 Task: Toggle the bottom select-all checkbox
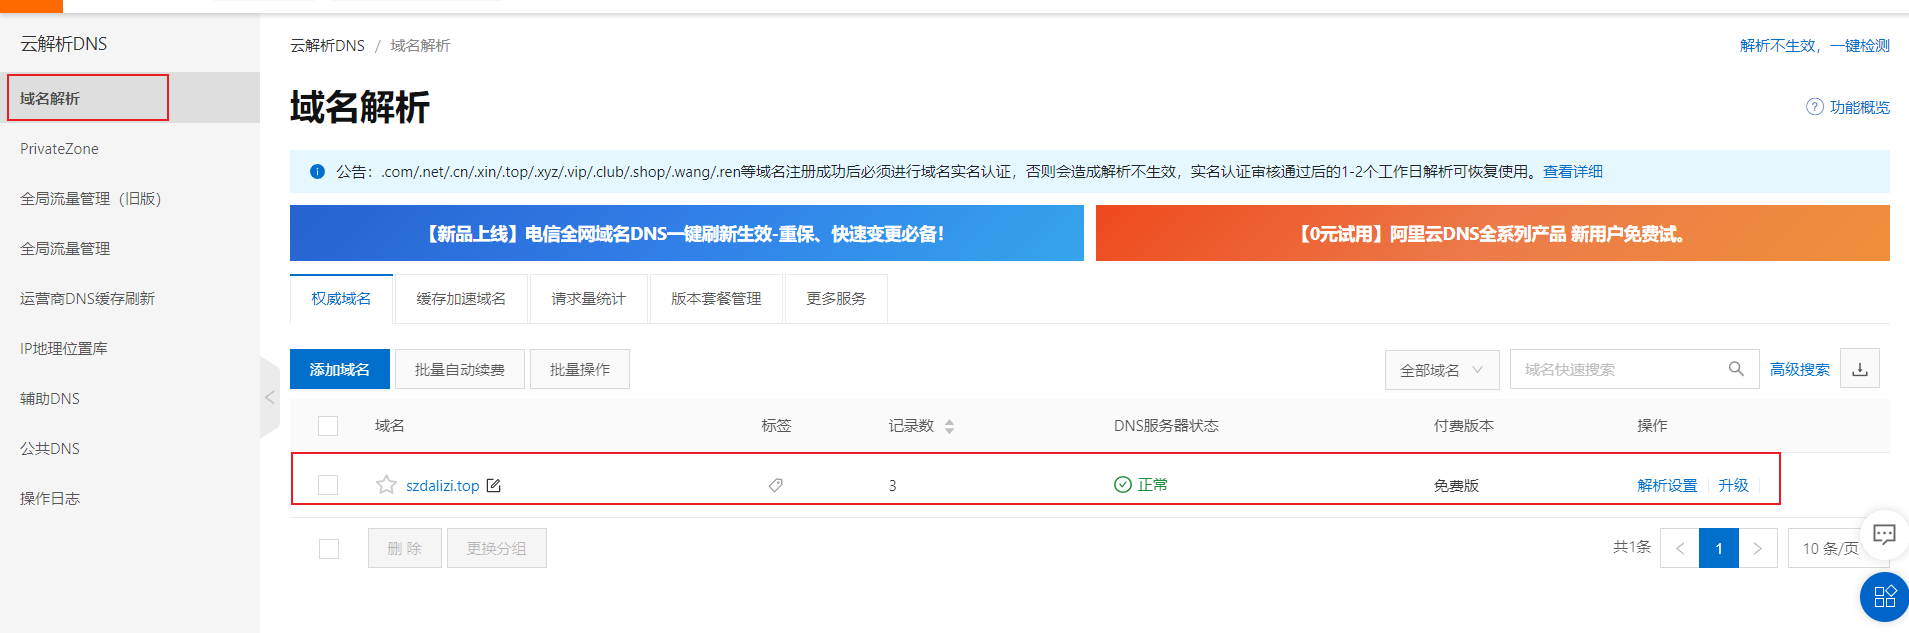pyautogui.click(x=329, y=549)
